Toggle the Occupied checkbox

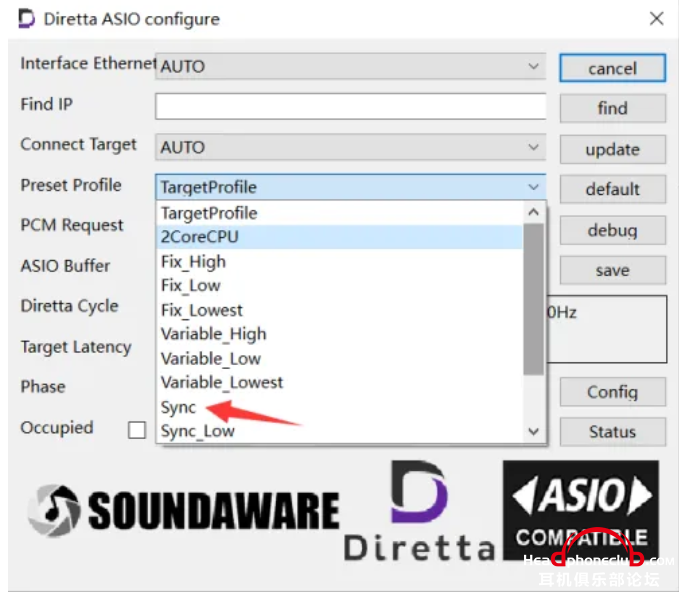click(x=137, y=430)
